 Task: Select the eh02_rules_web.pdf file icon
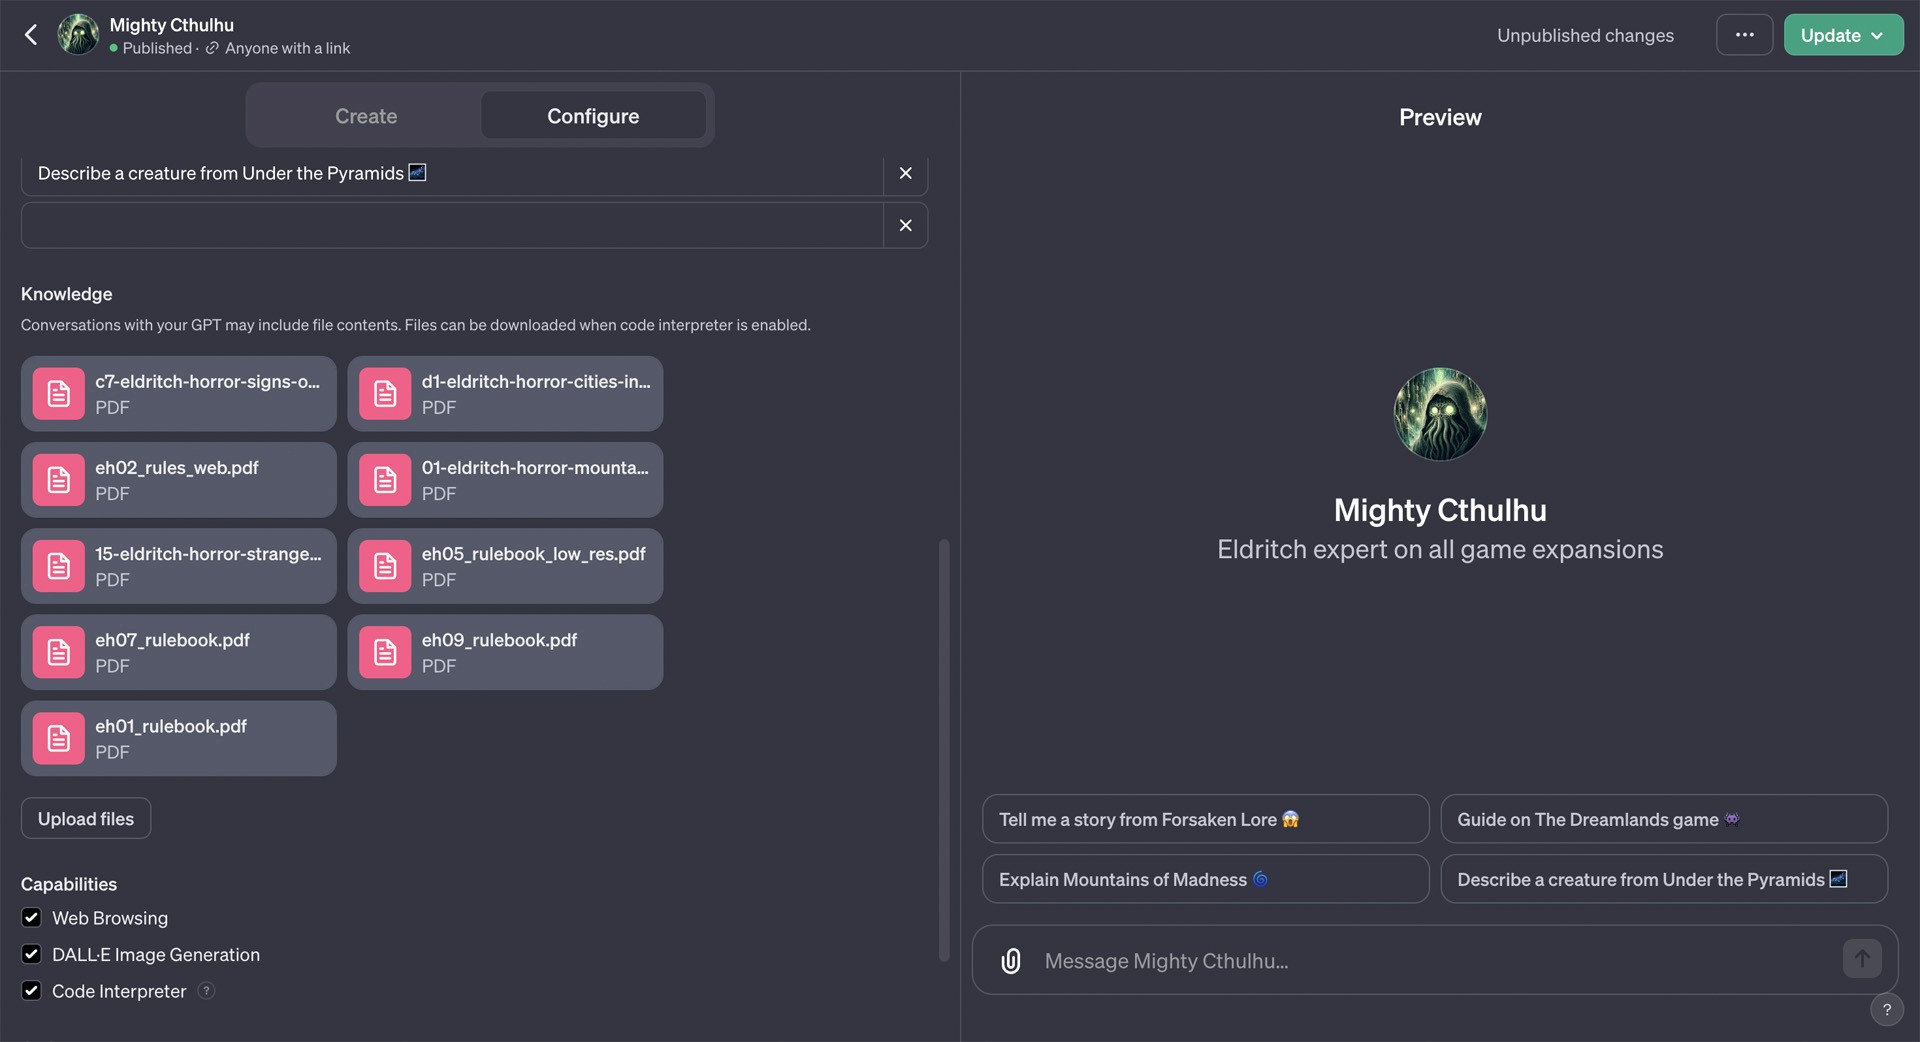(x=59, y=480)
